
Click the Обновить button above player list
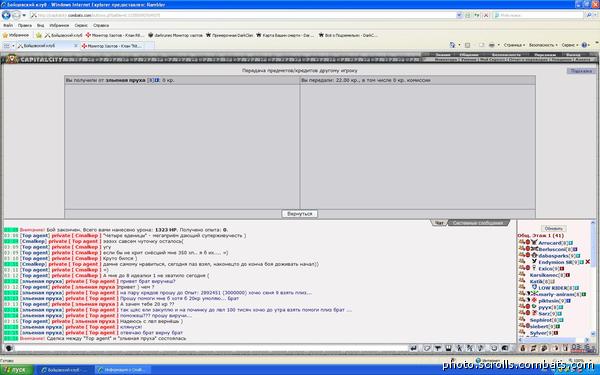[553, 228]
